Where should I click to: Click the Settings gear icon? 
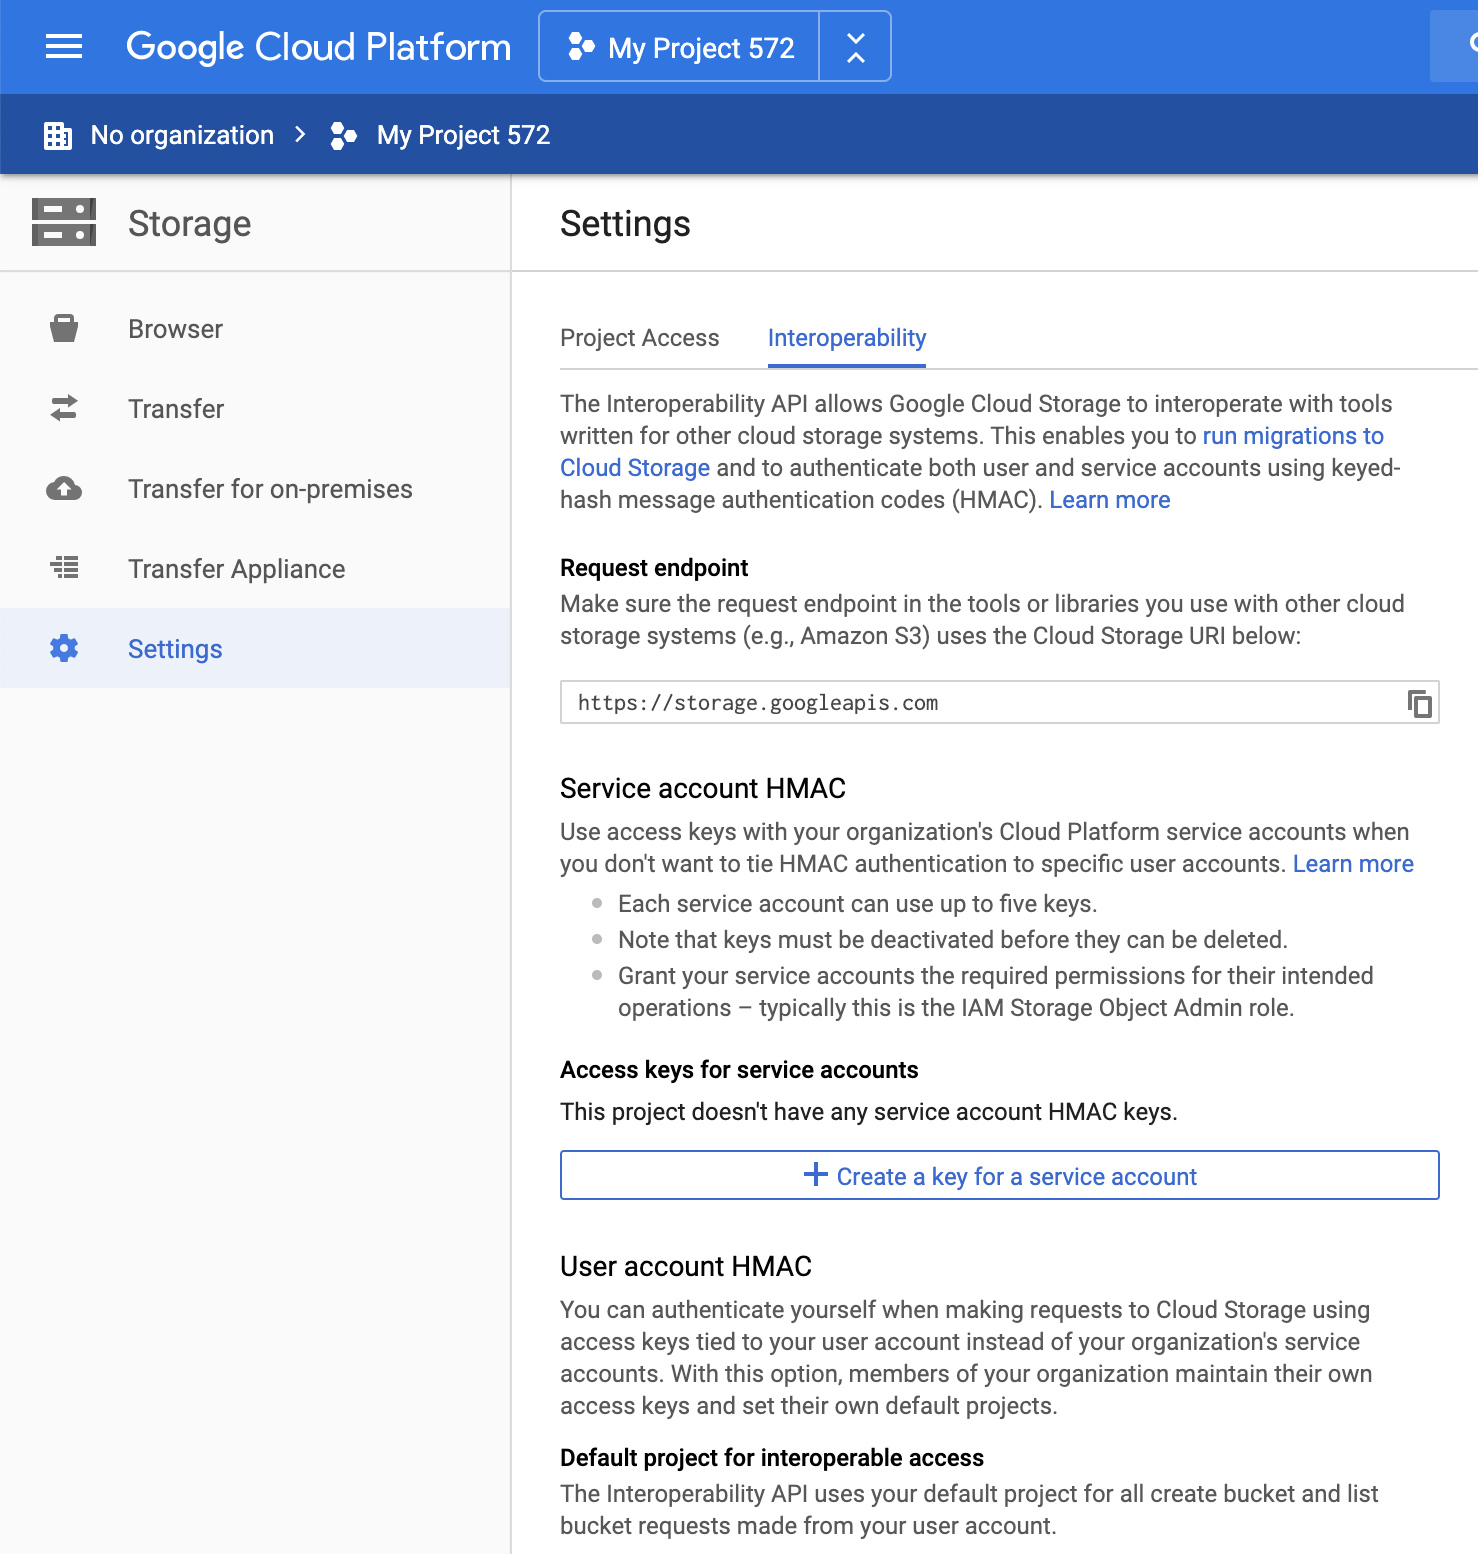point(64,648)
